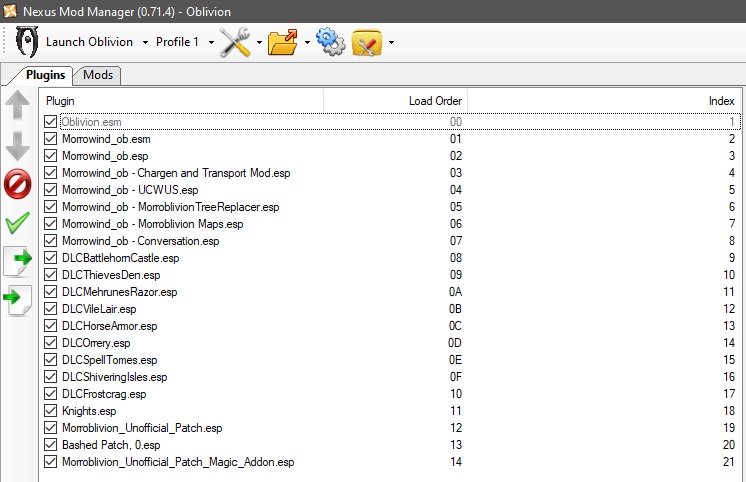This screenshot has height=482, width=746.
Task: Click index value 21
Action: tap(729, 462)
